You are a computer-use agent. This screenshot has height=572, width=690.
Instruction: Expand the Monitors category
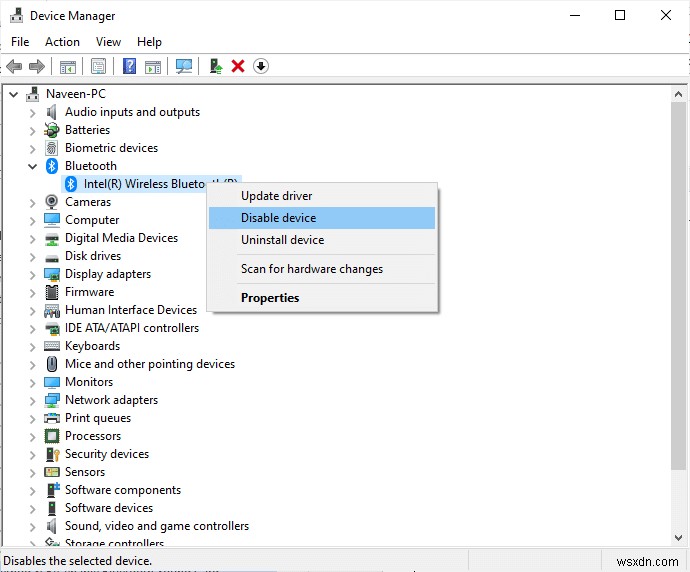(33, 382)
